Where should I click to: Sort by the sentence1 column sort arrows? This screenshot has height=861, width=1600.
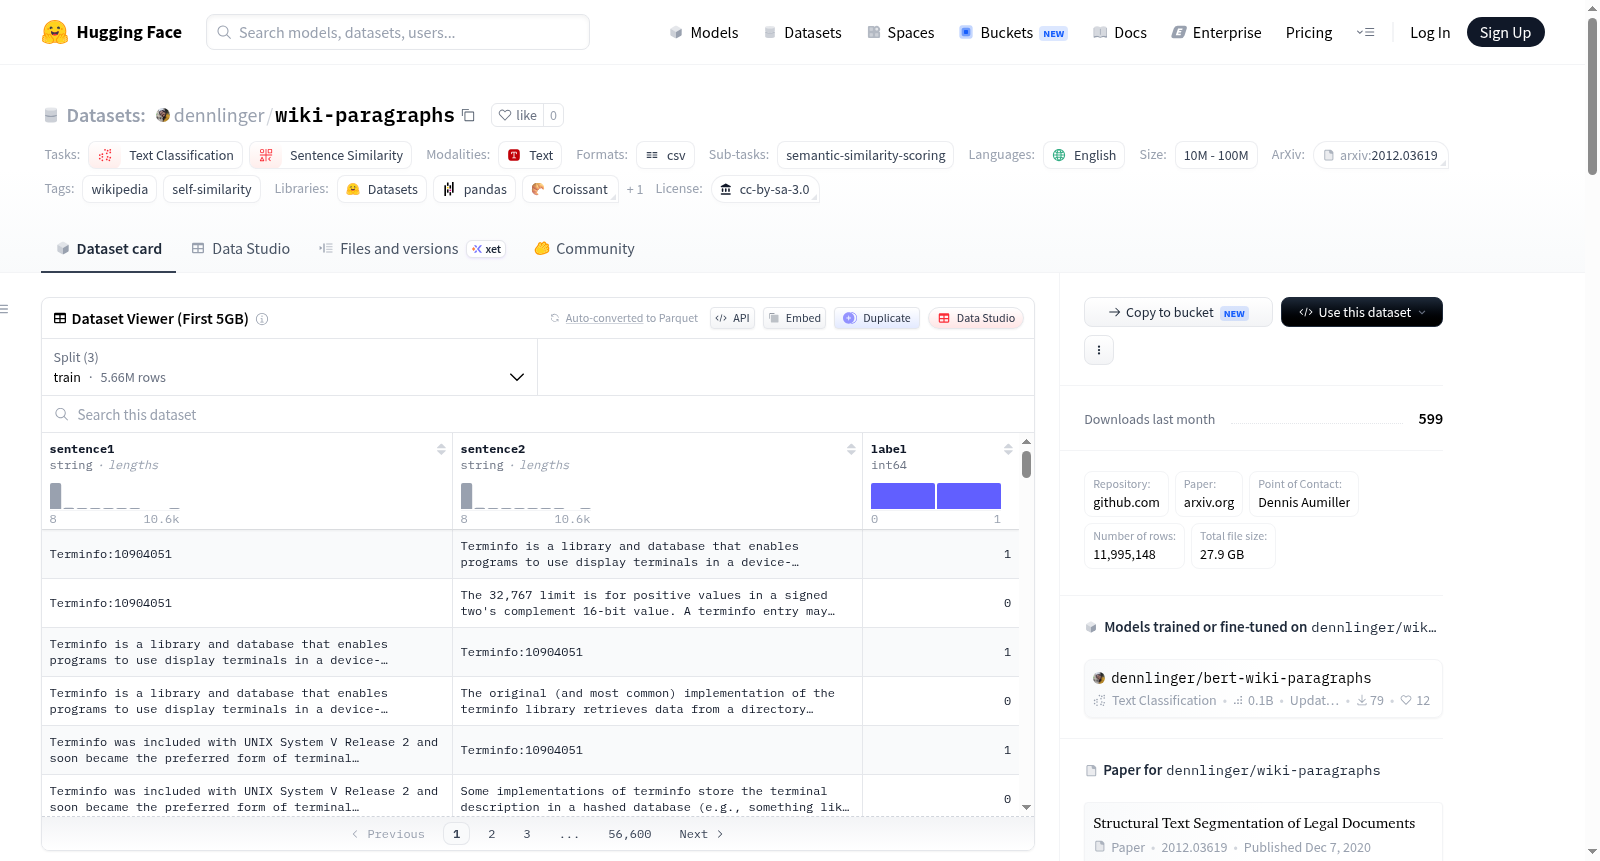pyautogui.click(x=441, y=449)
